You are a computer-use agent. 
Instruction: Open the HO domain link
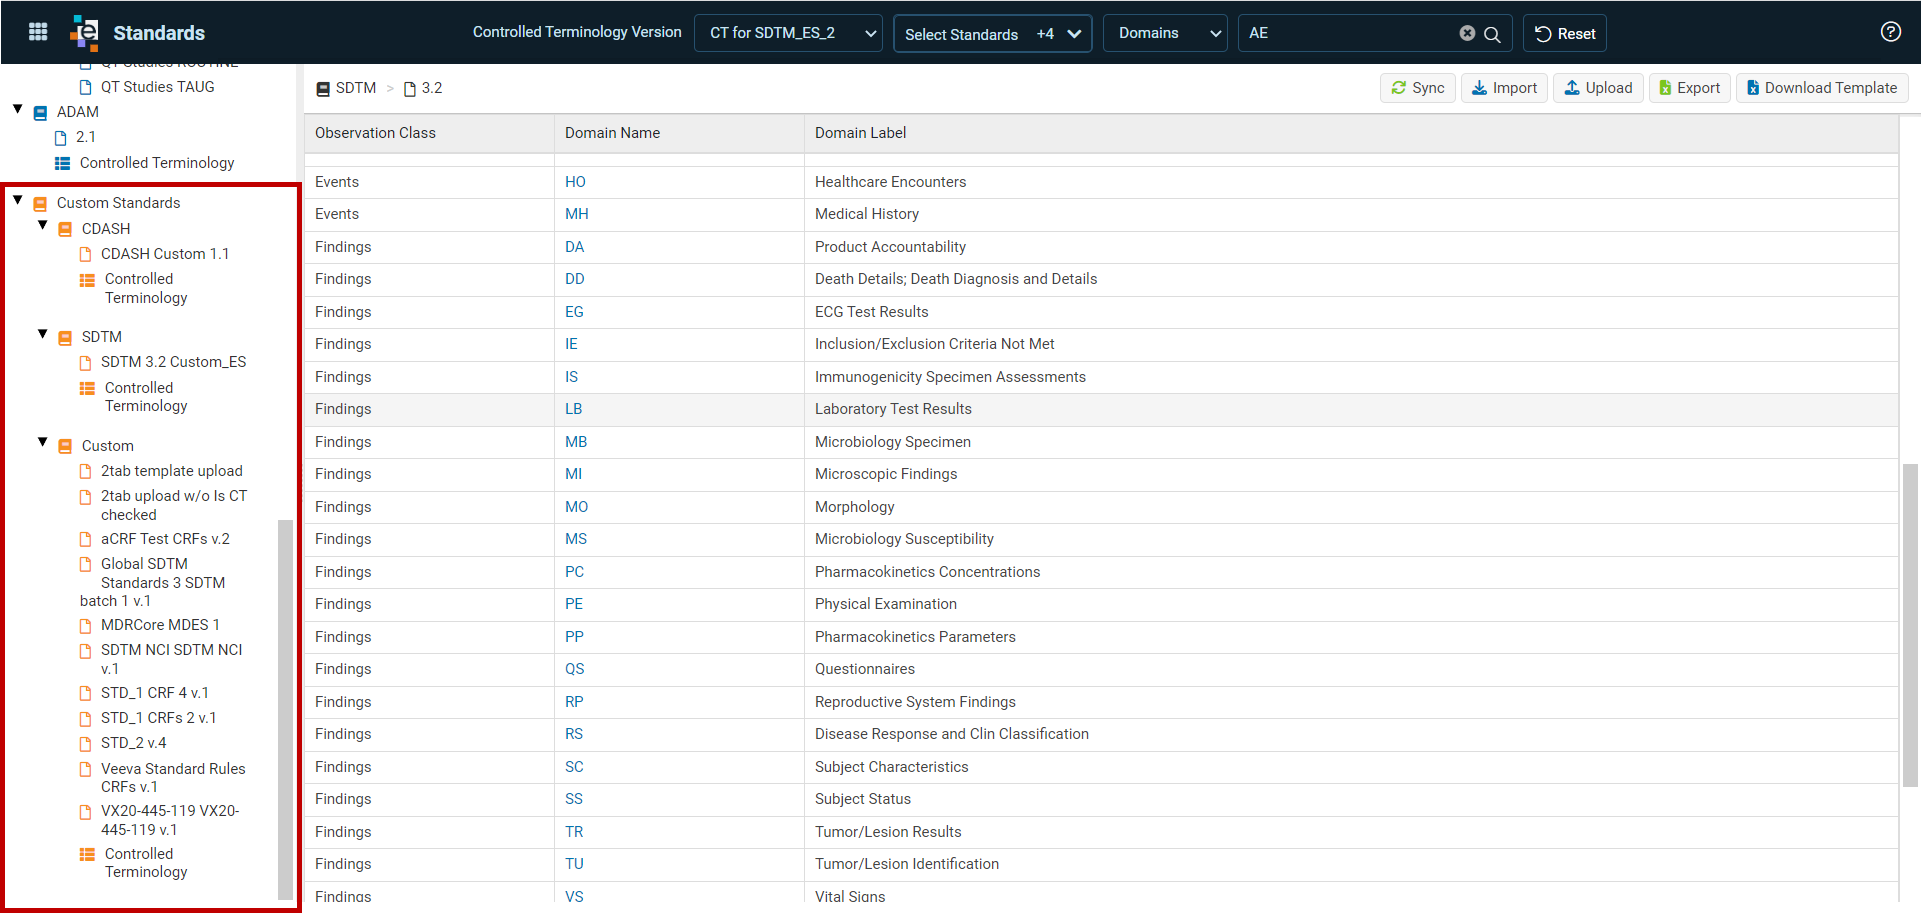[x=575, y=182]
